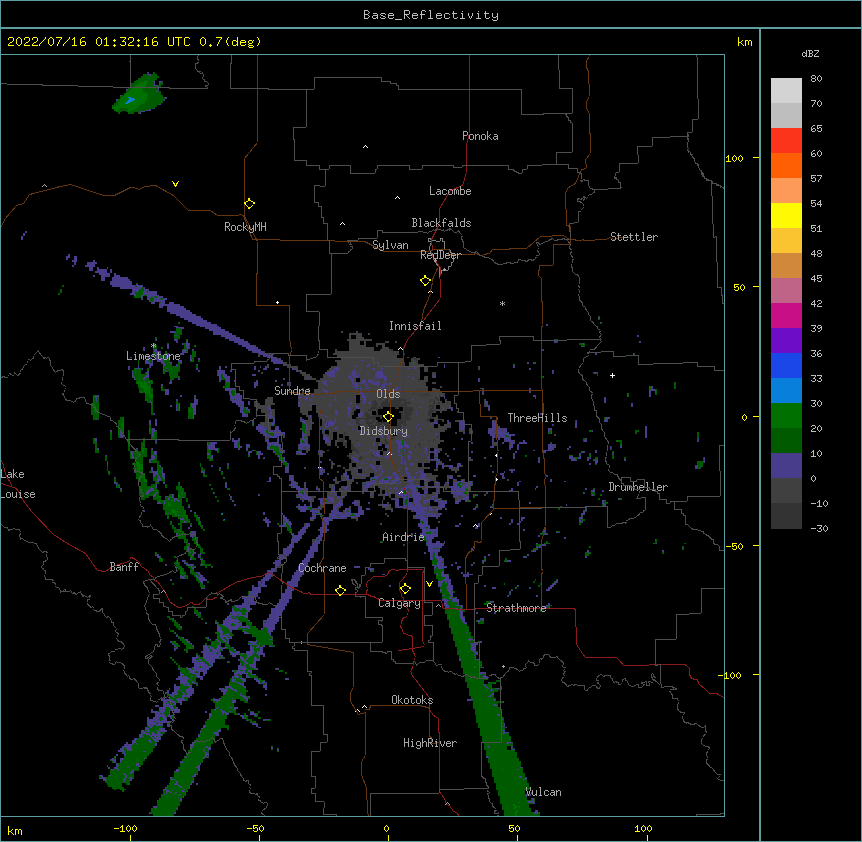Click the Ponoka city label
This screenshot has height=842, width=862.
480,136
